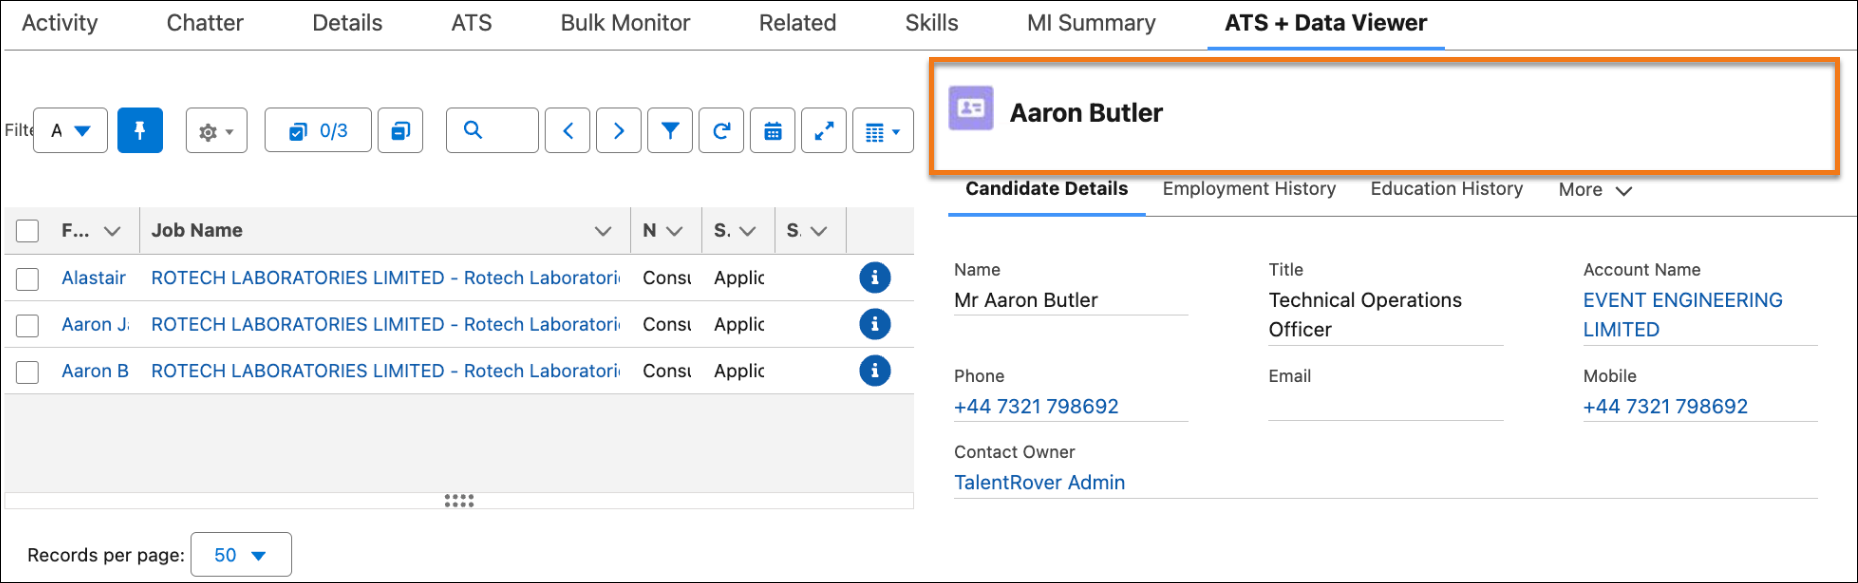Click the calendar icon button
The width and height of the screenshot is (1858, 583).
(773, 130)
